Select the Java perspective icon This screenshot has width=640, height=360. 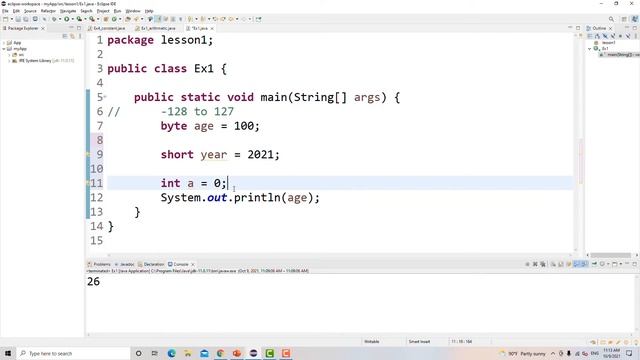click(635, 19)
